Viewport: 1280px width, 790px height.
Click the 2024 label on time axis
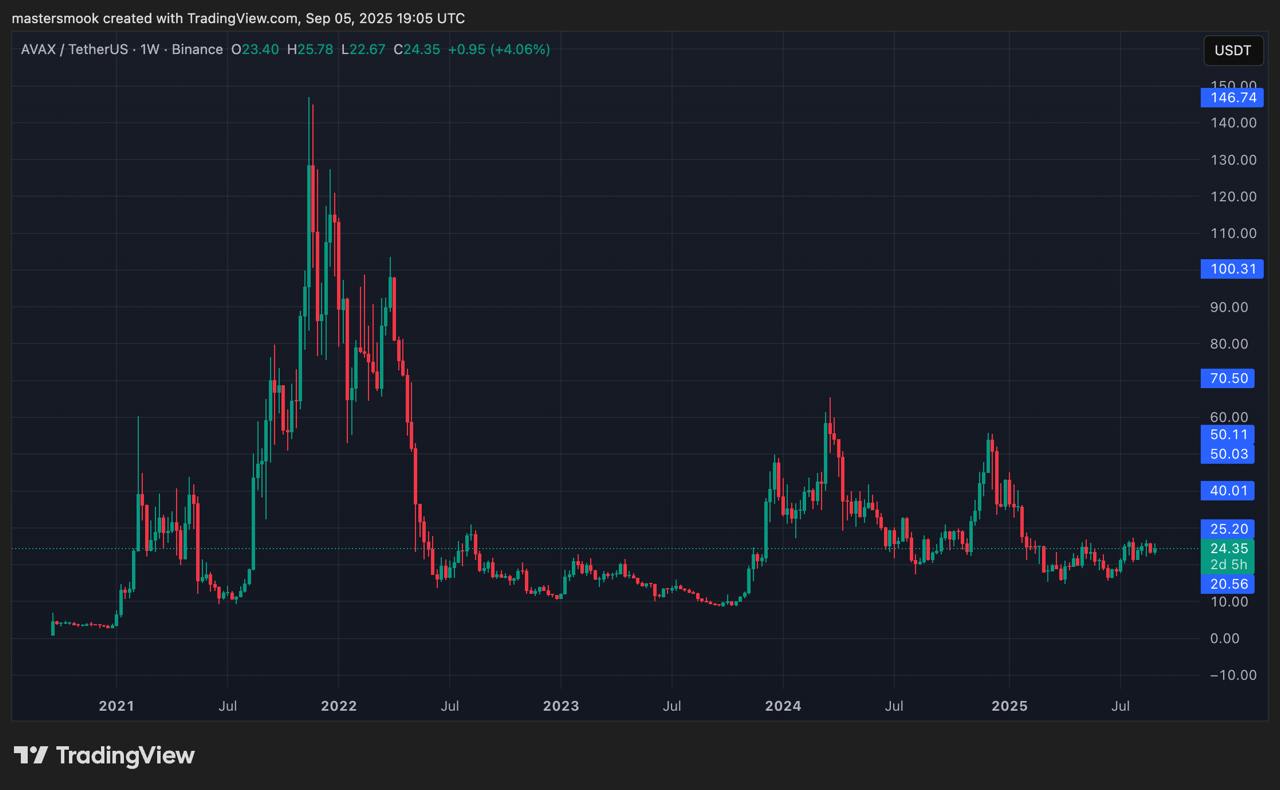pos(783,706)
